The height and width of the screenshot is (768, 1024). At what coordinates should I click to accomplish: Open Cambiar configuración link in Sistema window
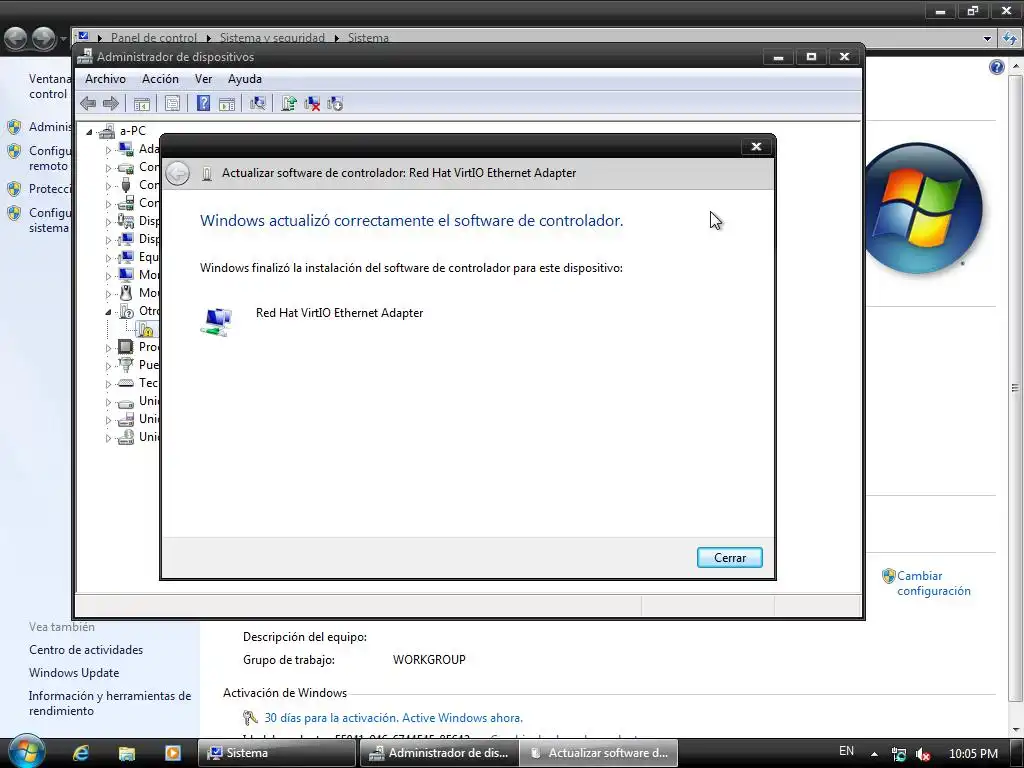point(933,583)
